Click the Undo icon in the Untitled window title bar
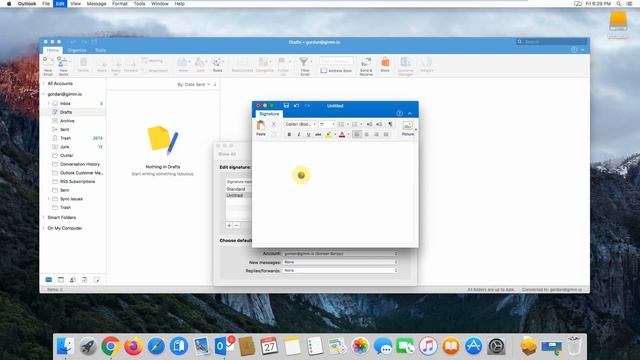 pos(296,106)
